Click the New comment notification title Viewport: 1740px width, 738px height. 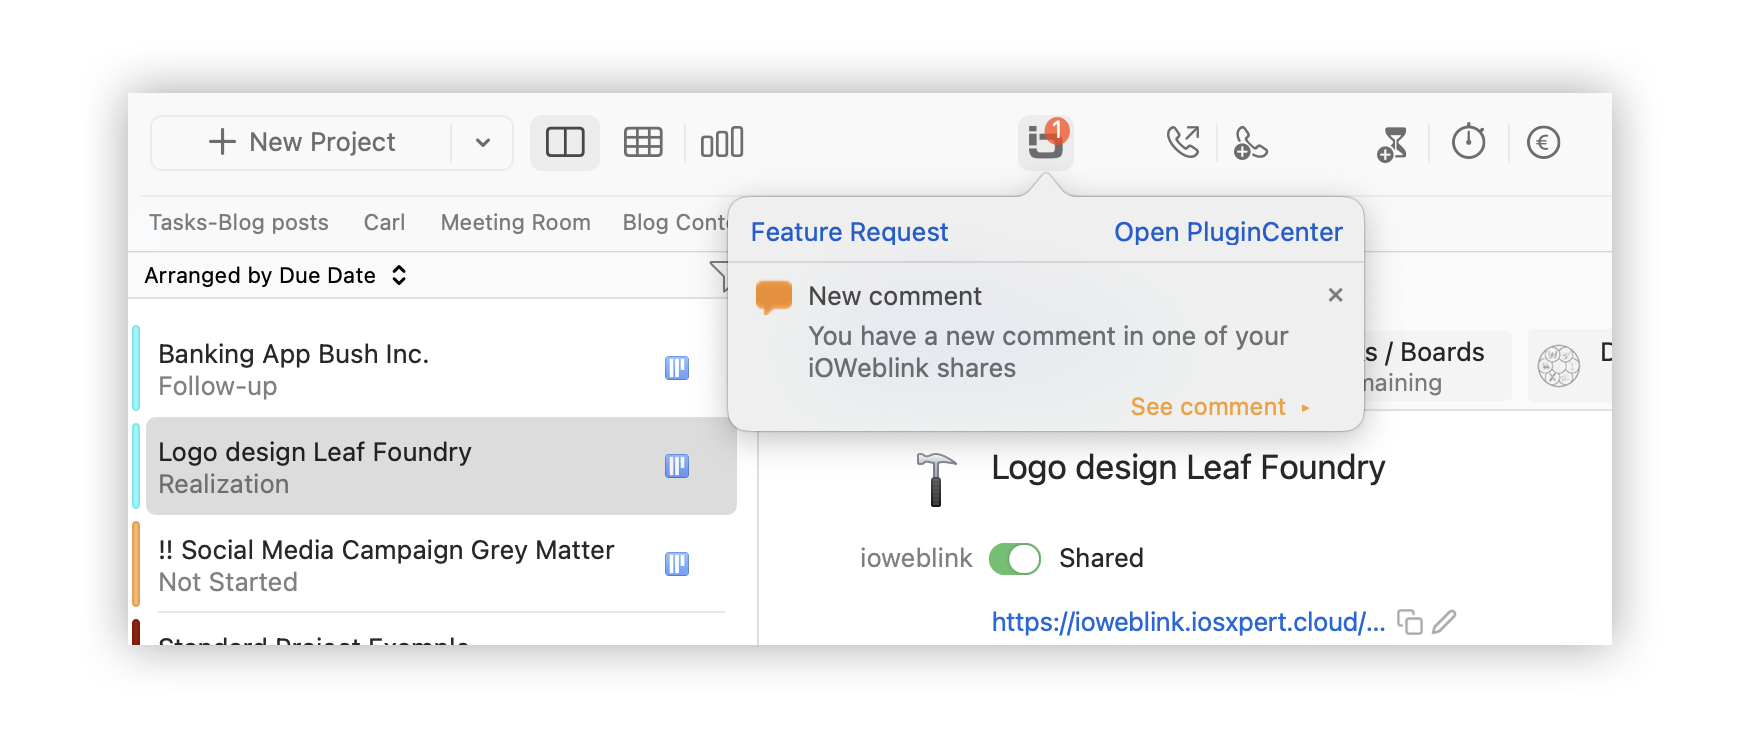coord(895,296)
